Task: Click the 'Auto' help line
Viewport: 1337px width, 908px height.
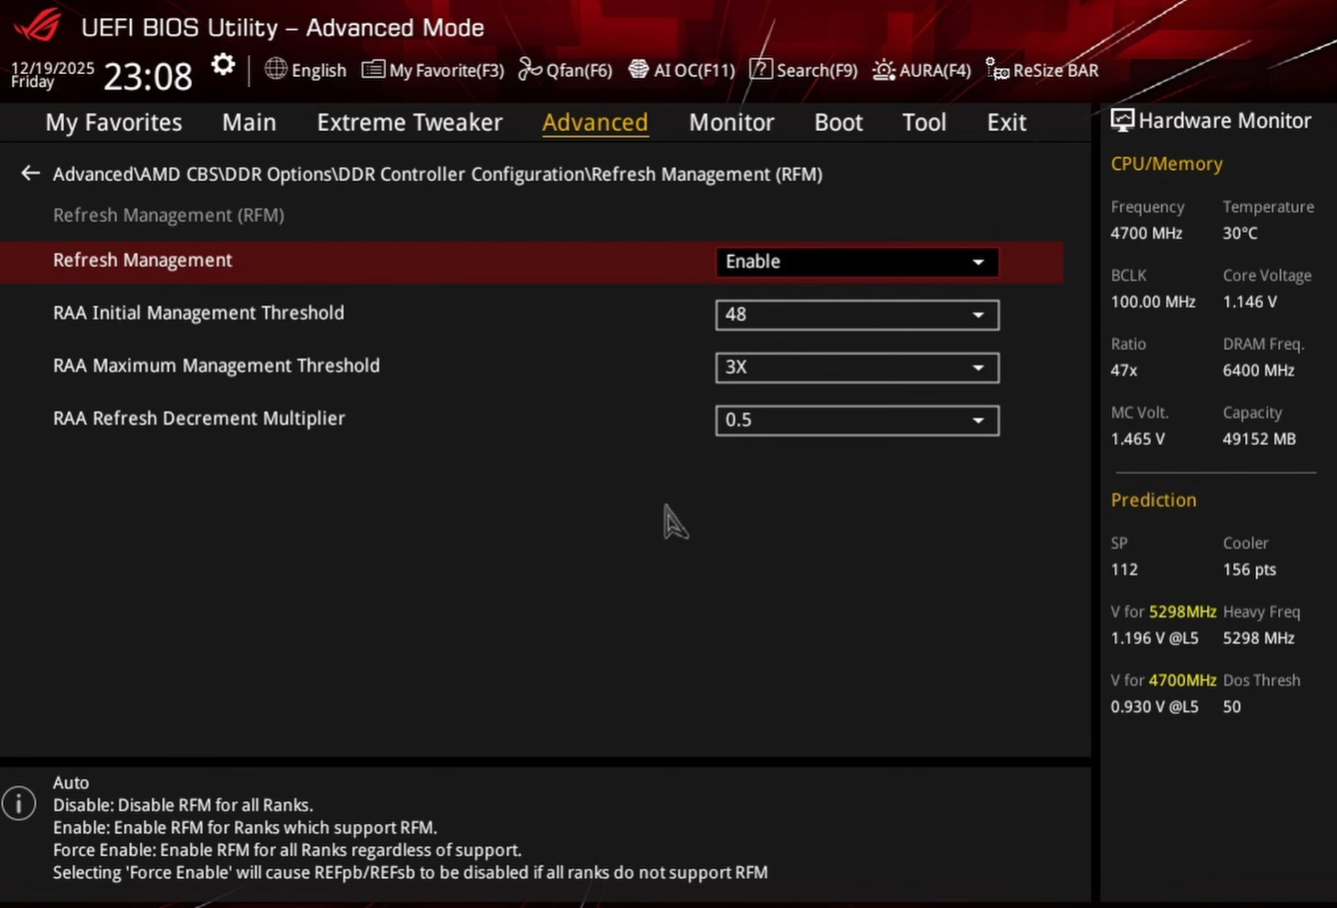Action: coord(71,783)
